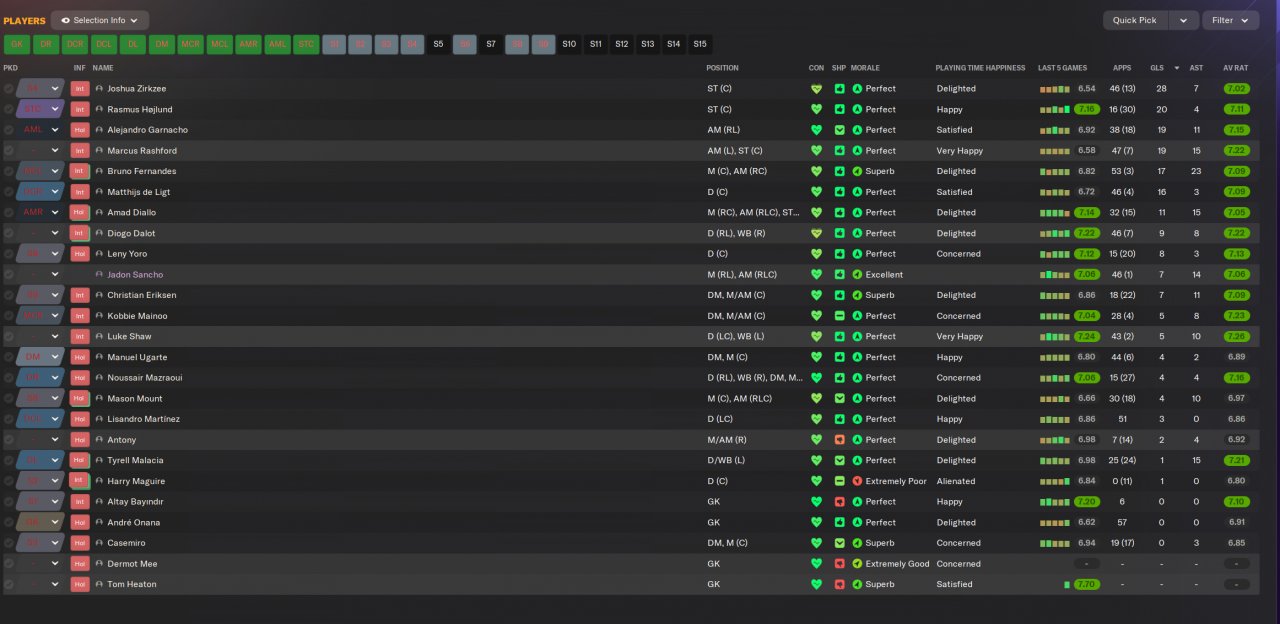The width and height of the screenshot is (1280, 624).
Task: Click Kobbie Mainoo's sharpness icon
Action: [x=839, y=316]
